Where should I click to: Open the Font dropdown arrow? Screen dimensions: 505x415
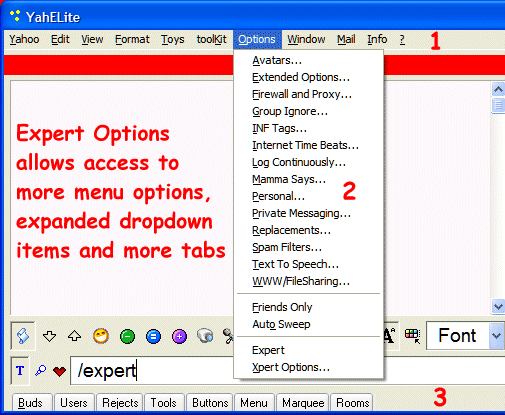(x=497, y=336)
